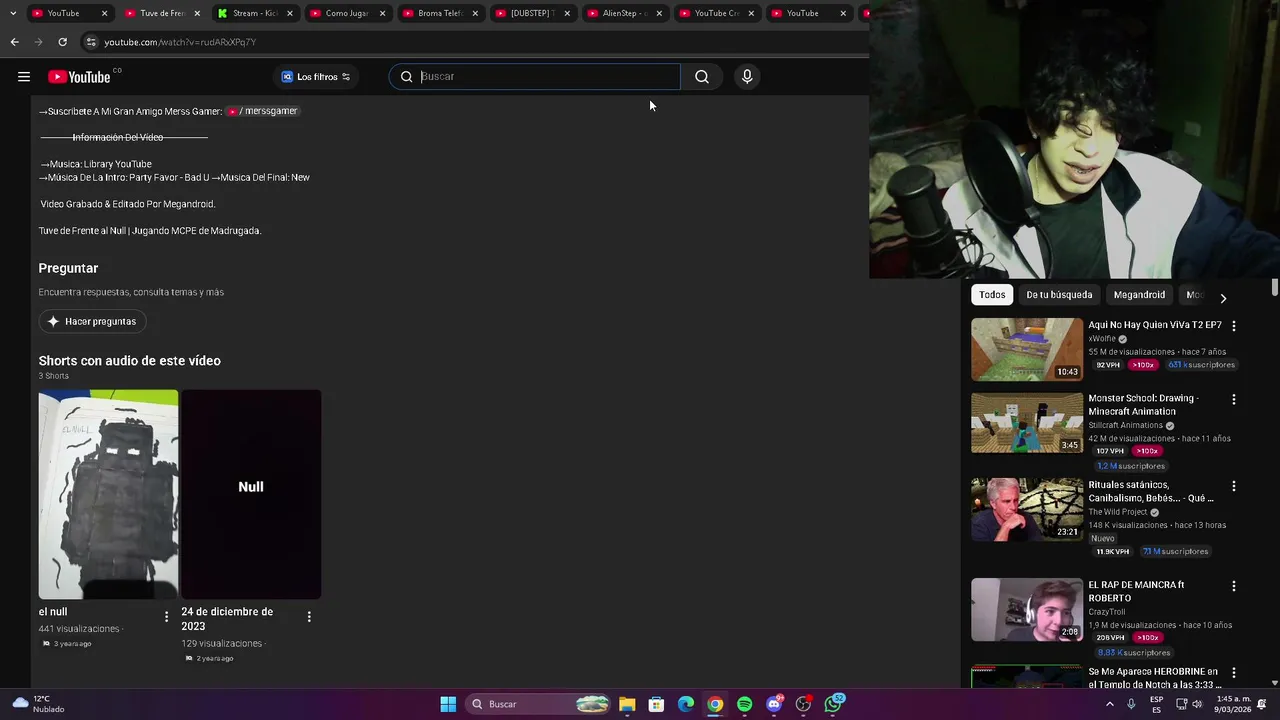The width and height of the screenshot is (1280, 720).
Task: Click the Windows taskbar Buscar search box
Action: click(x=539, y=704)
